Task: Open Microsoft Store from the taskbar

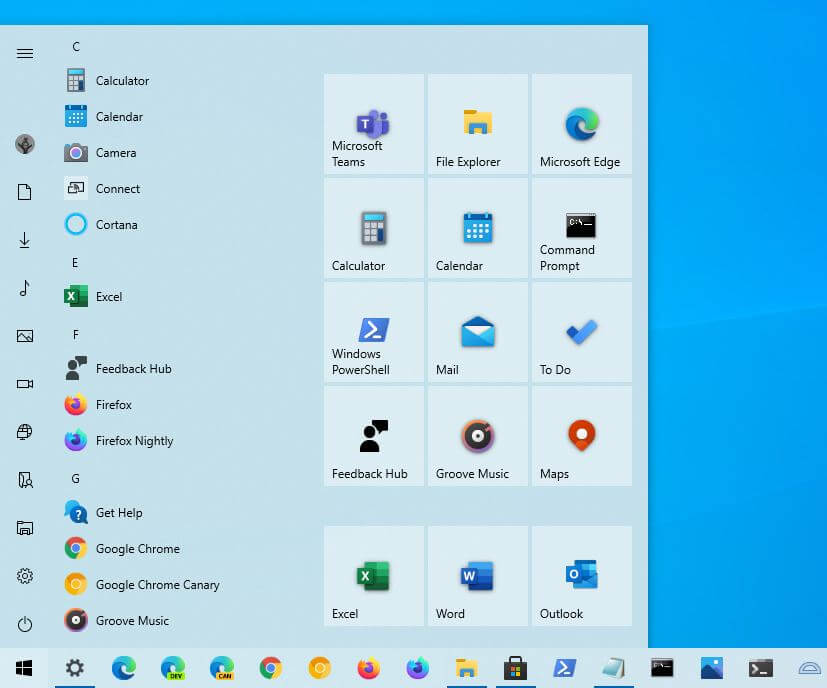Action: point(515,668)
